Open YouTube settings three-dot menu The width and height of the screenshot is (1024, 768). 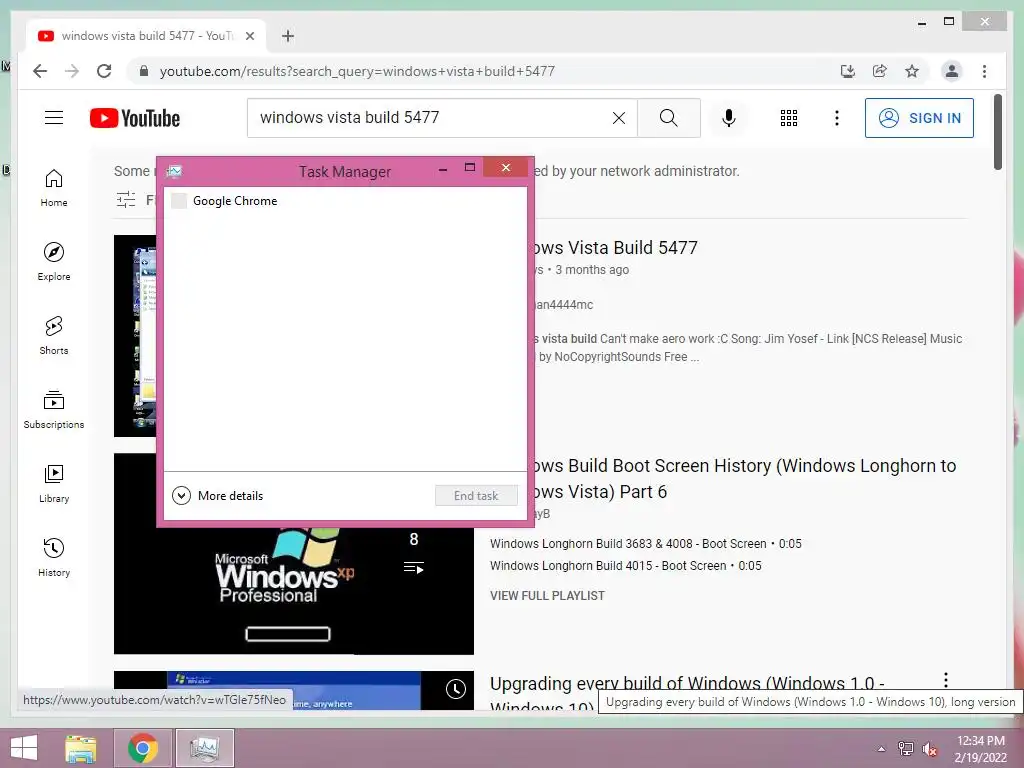tap(837, 118)
